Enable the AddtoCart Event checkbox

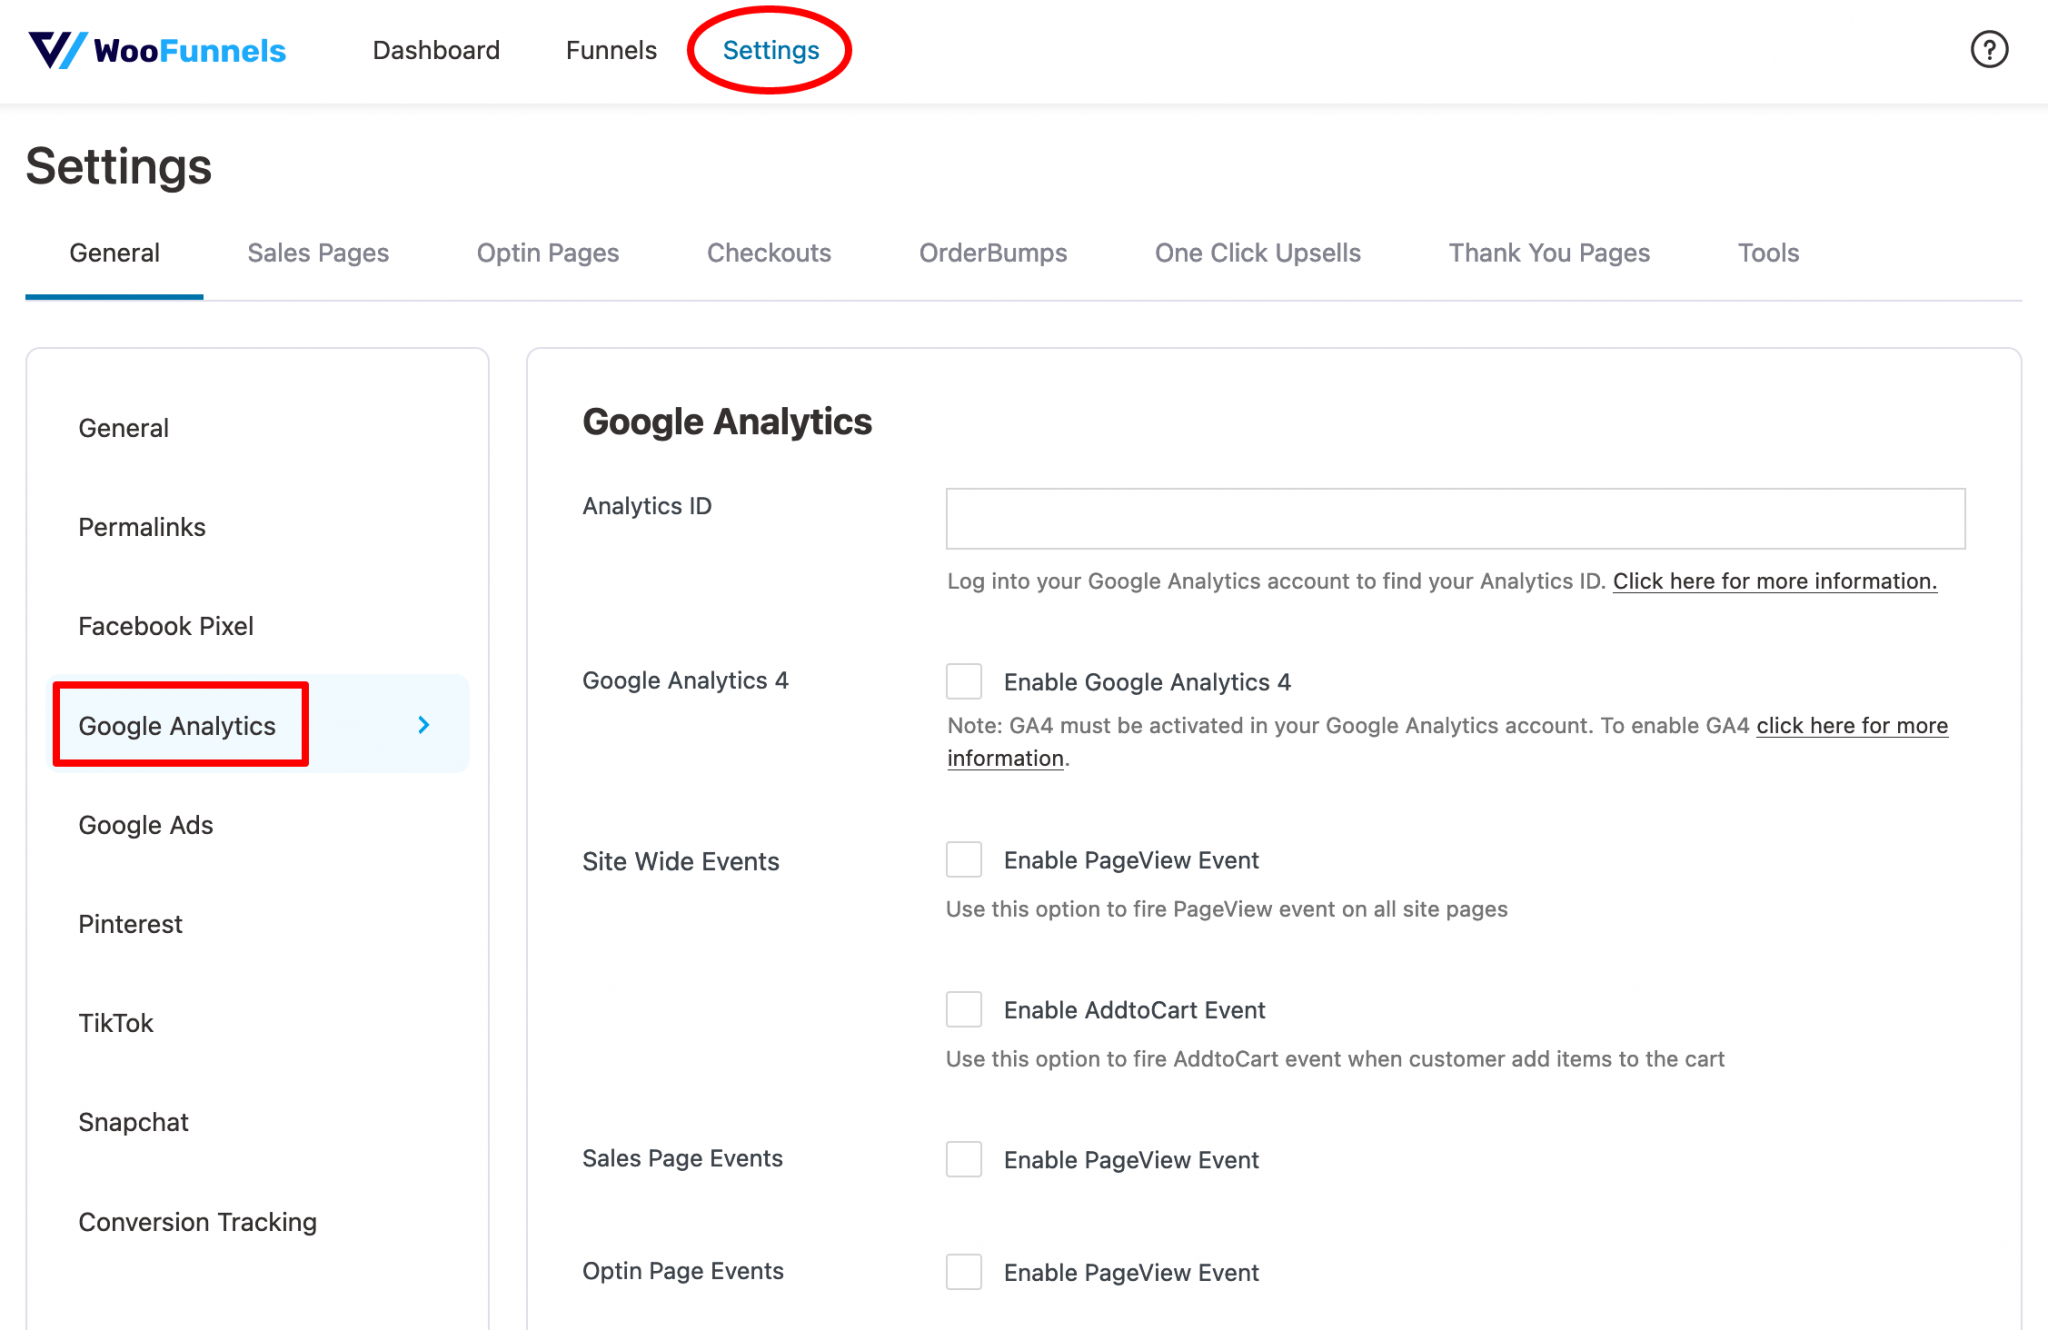[963, 1009]
